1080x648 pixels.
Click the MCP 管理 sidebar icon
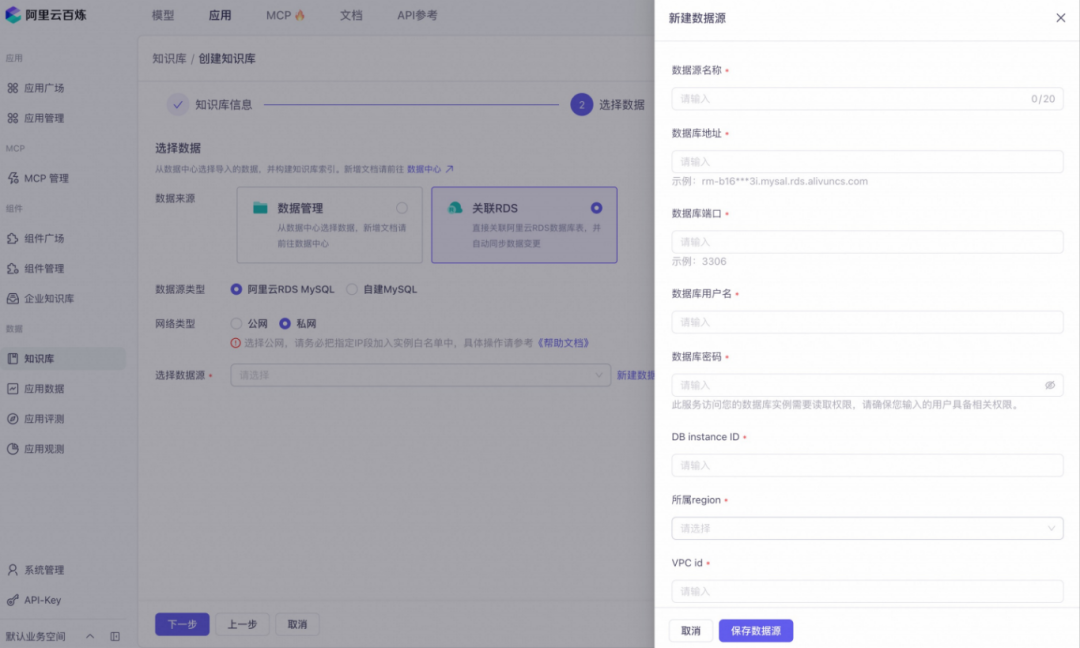click(x=12, y=178)
